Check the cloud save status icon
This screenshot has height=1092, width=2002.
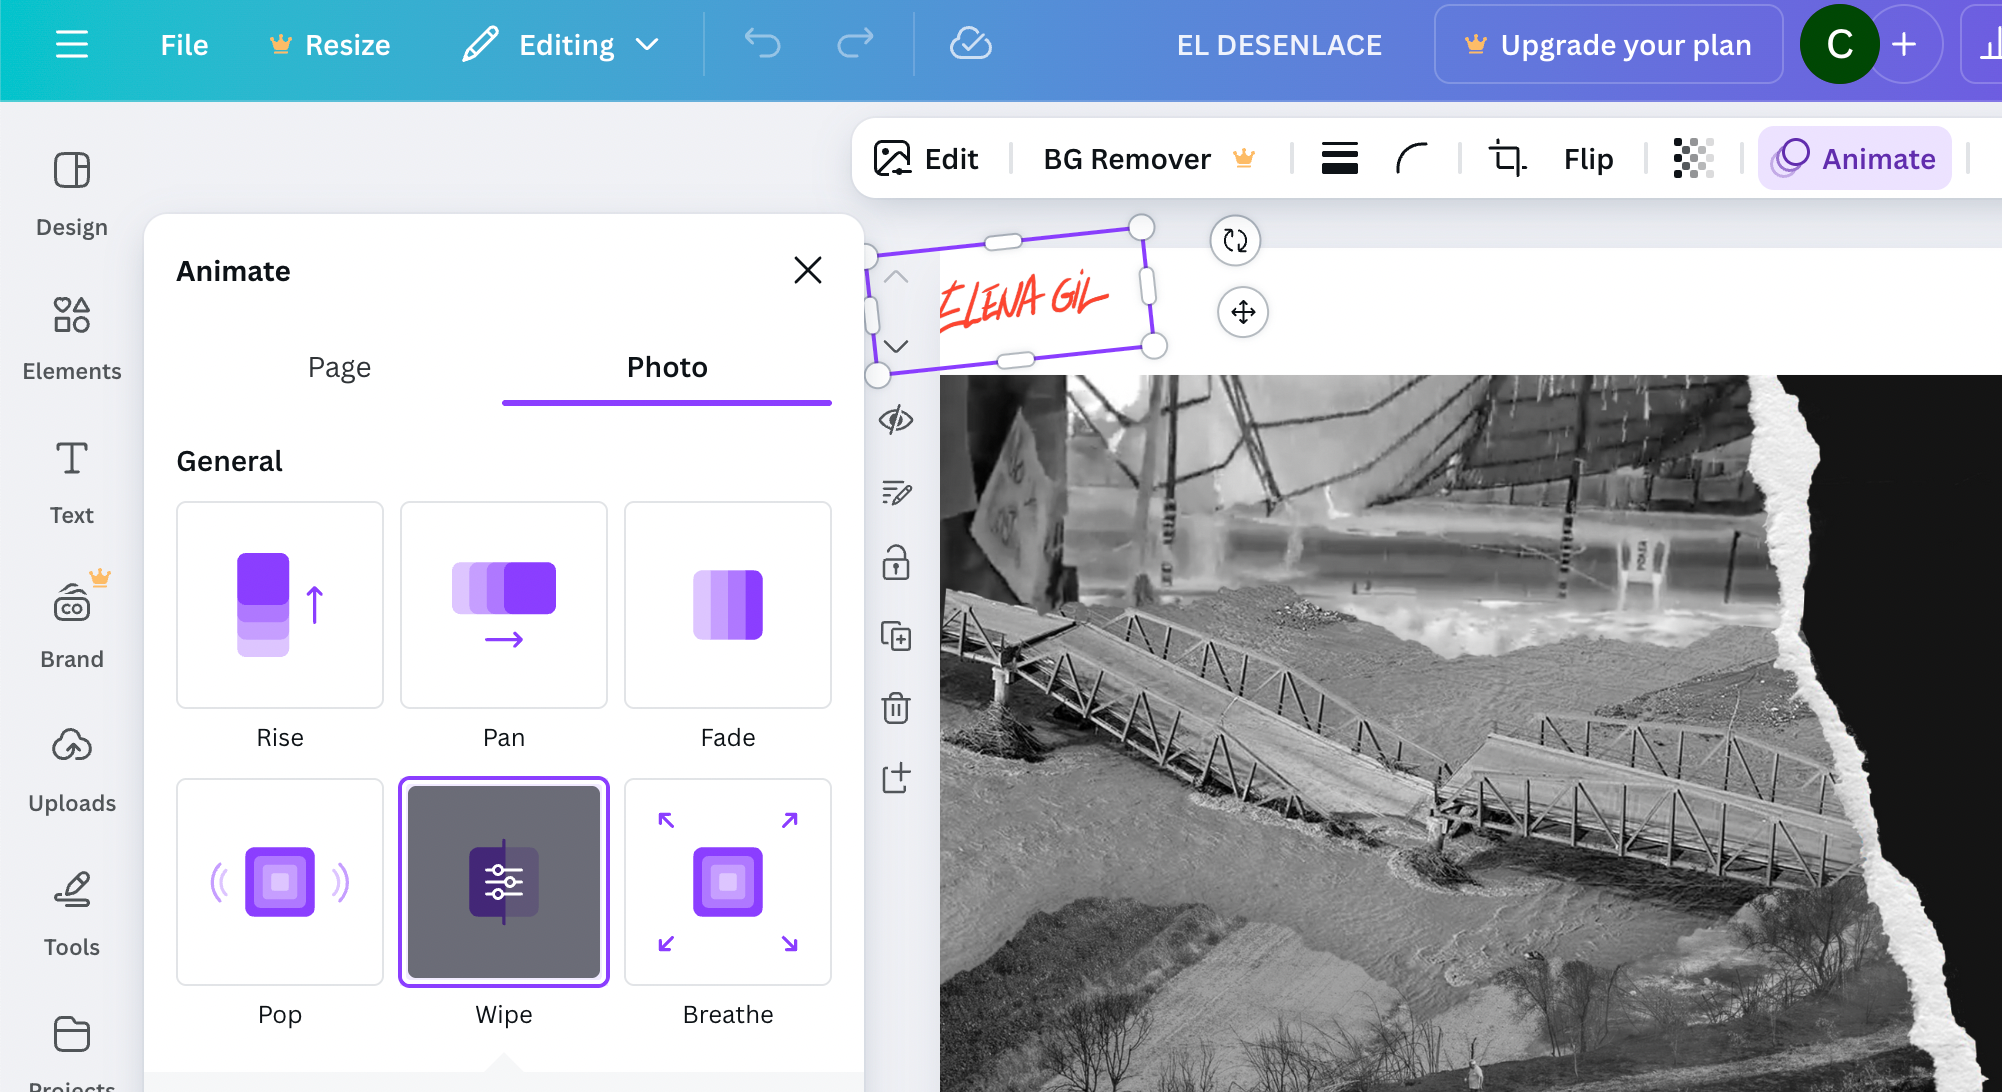coord(970,45)
